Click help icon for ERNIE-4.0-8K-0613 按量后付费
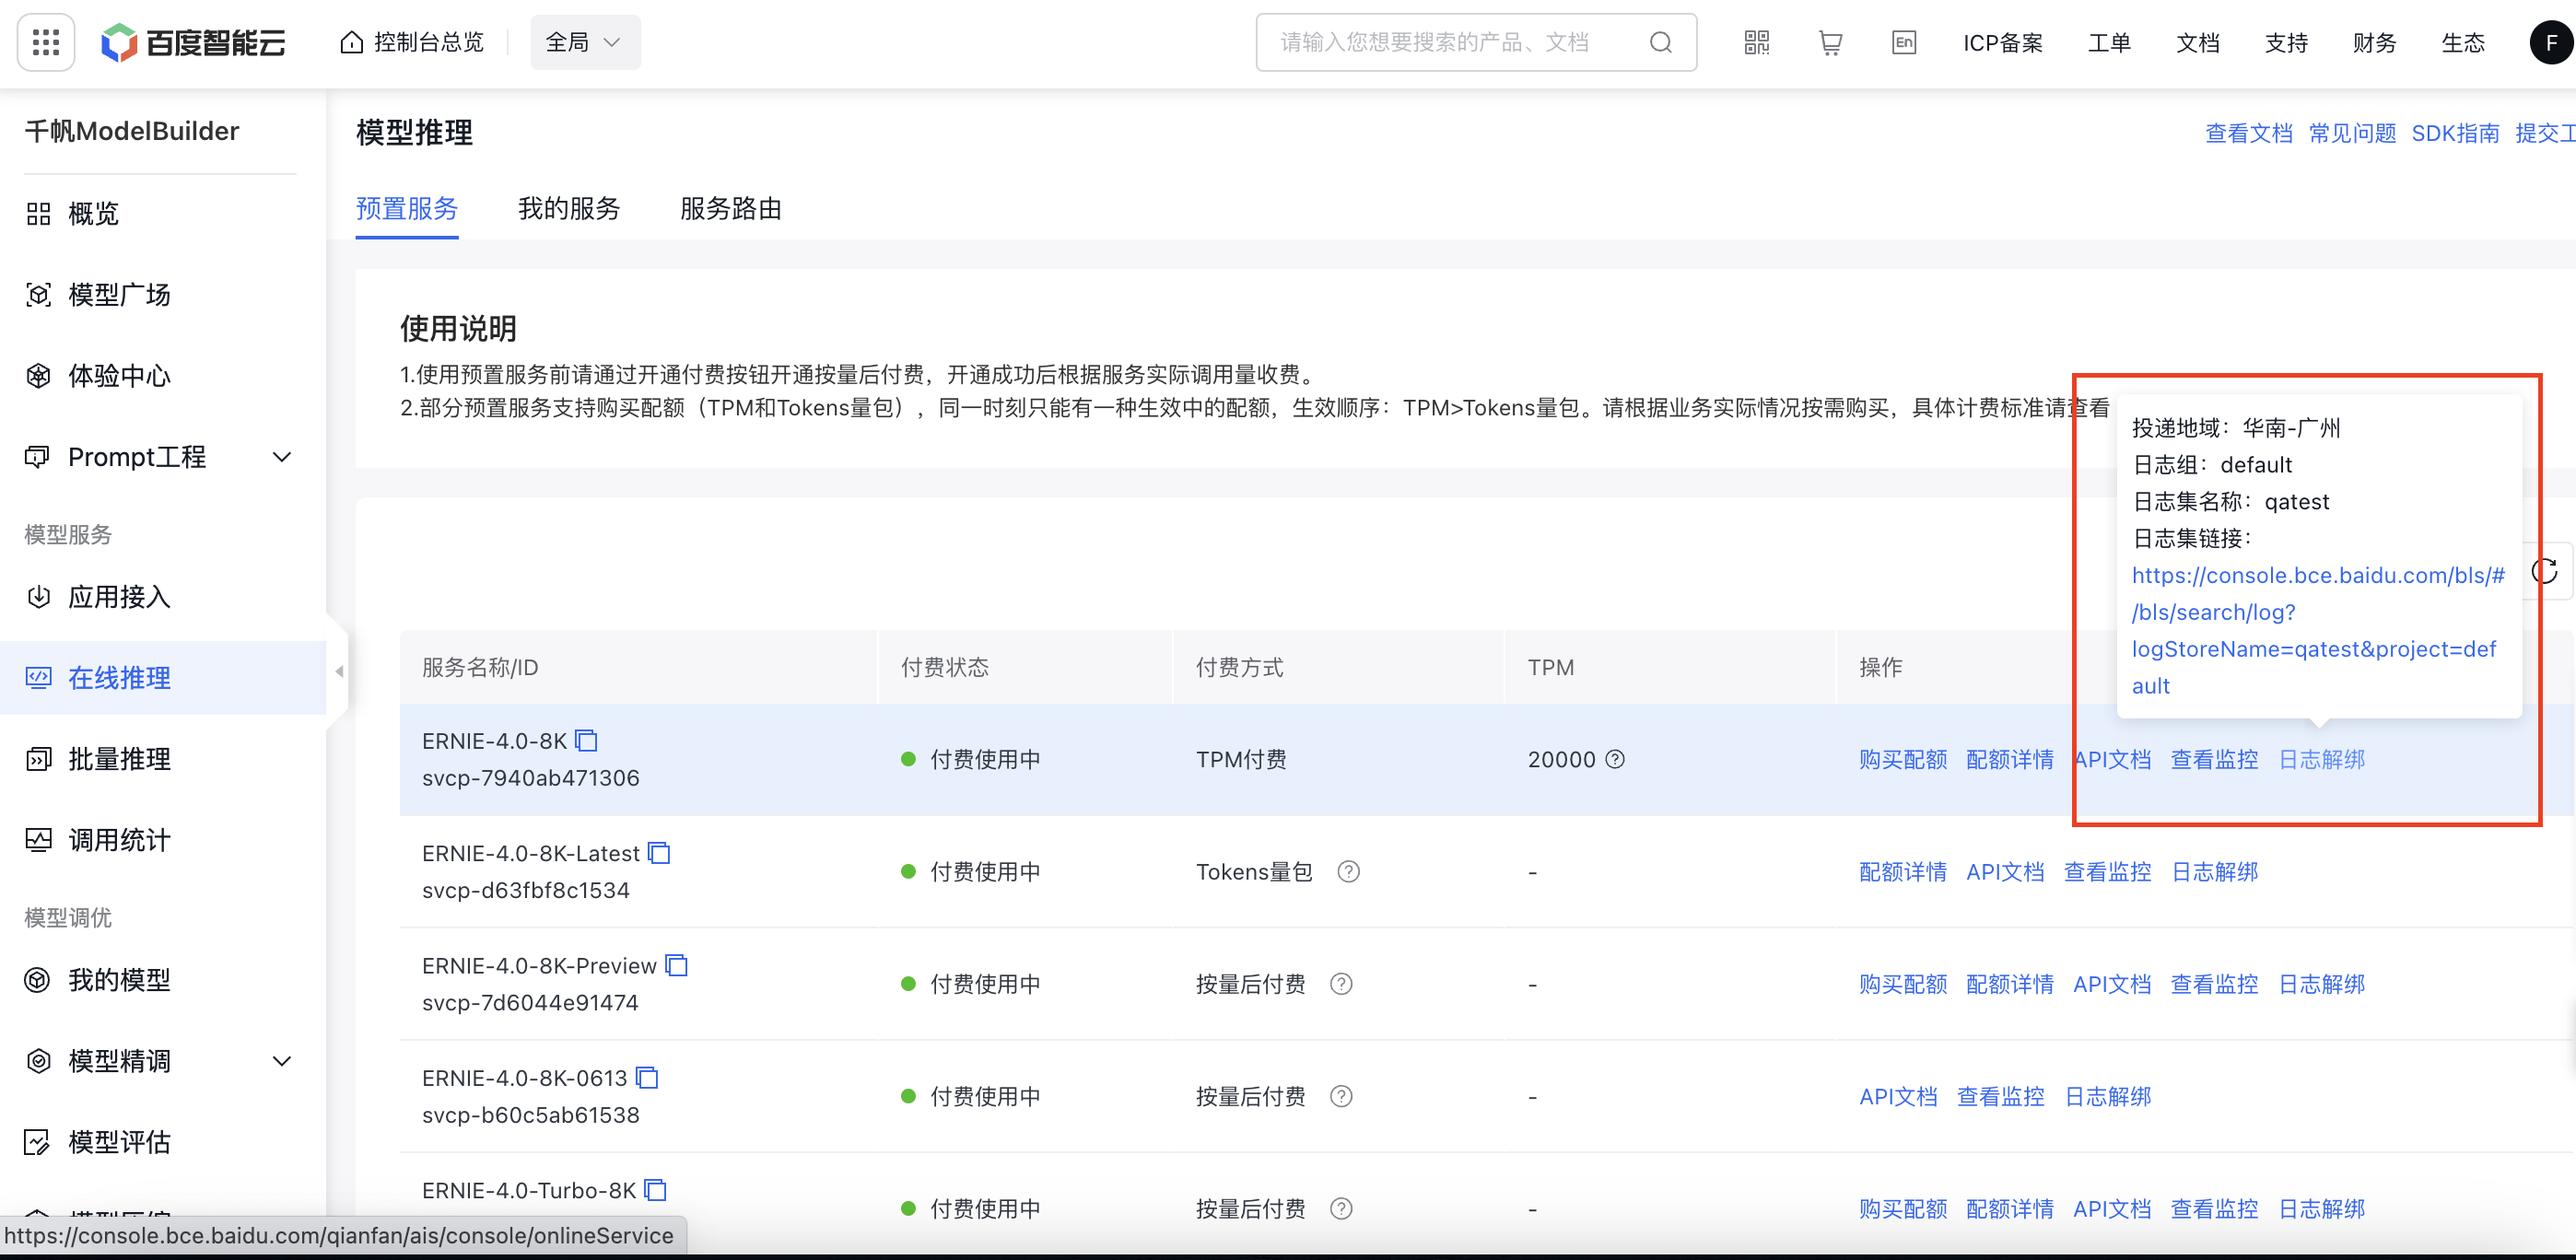Screen dimensions: 2576x1260 [1342, 1097]
